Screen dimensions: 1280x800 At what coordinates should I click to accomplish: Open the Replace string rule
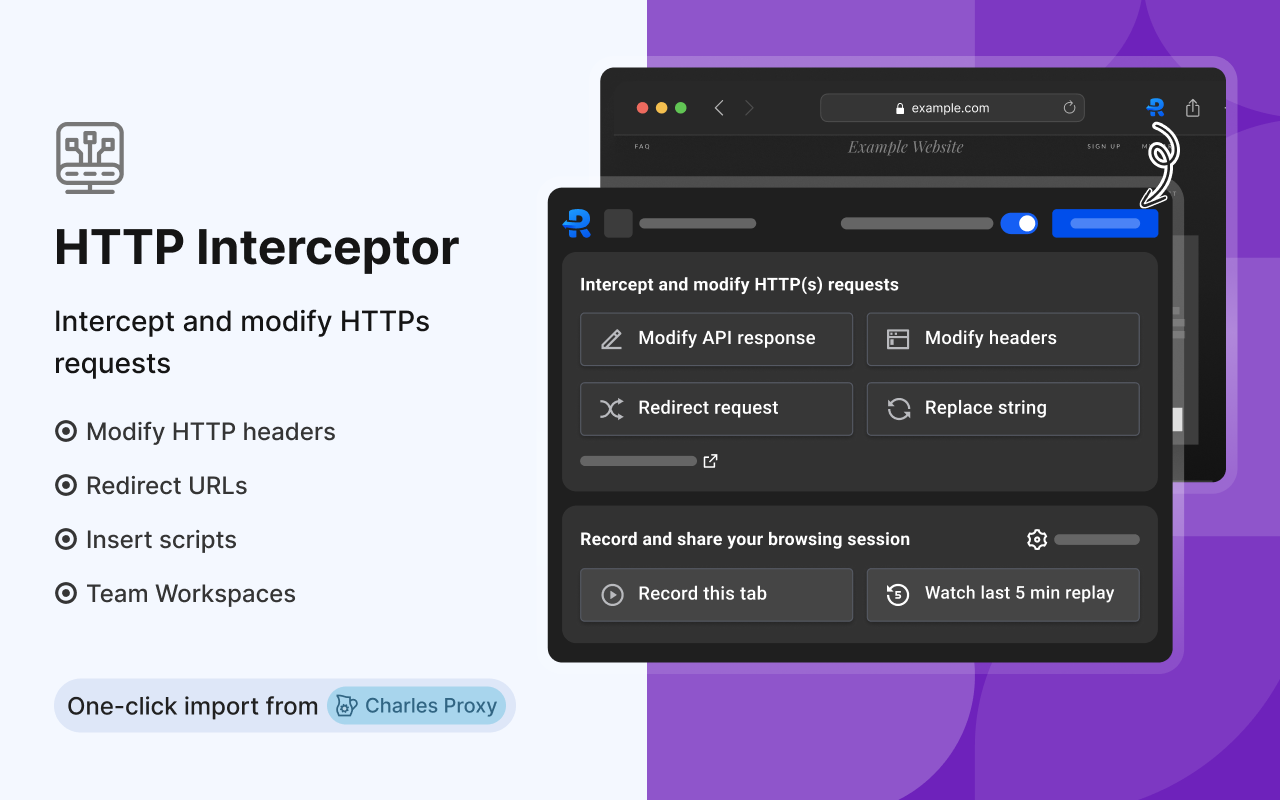click(1003, 409)
